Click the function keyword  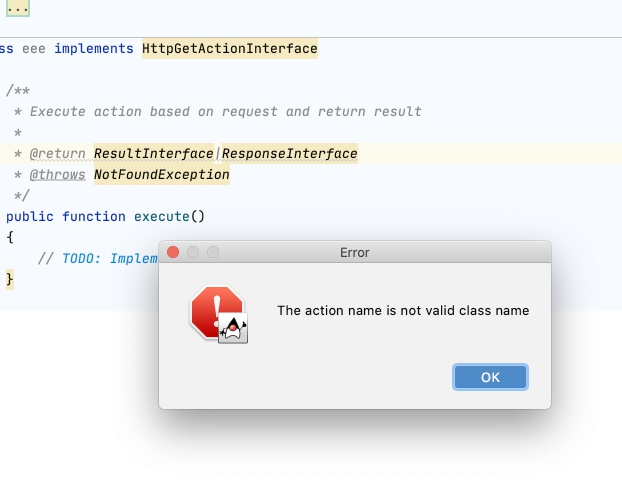coord(94,217)
